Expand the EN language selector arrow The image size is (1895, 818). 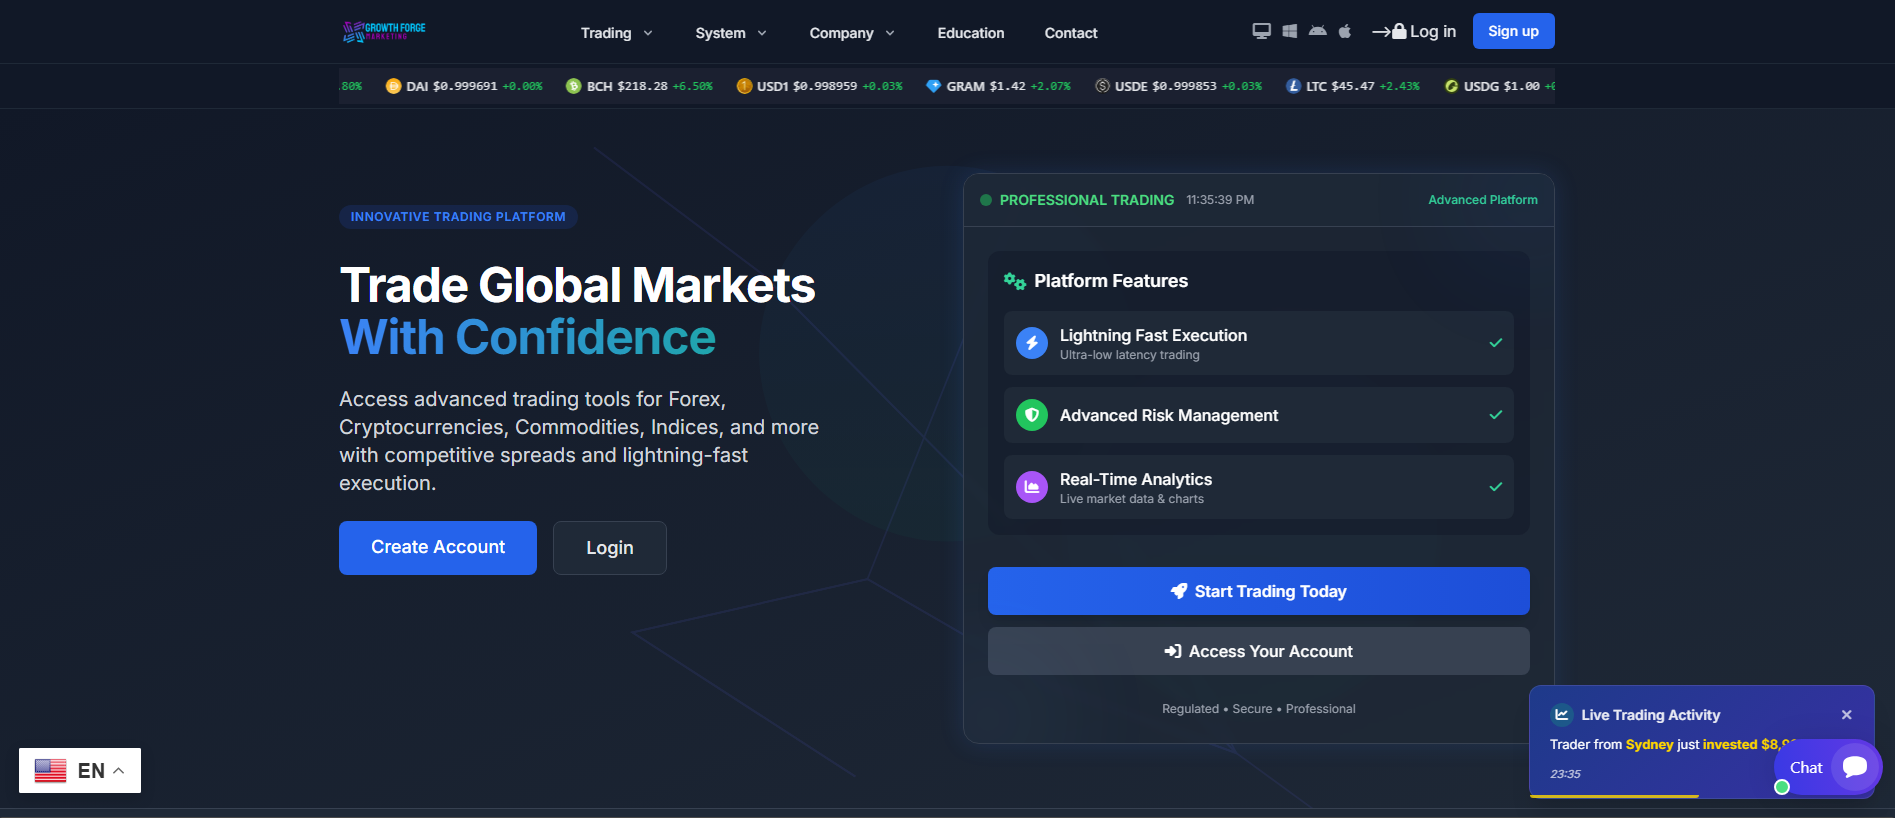click(118, 771)
